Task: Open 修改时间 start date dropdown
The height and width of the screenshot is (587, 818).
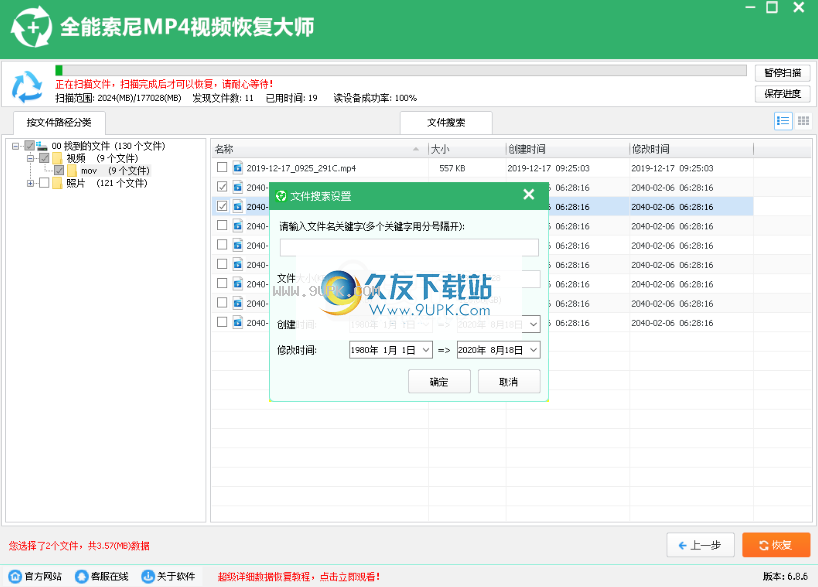Action: [x=426, y=350]
